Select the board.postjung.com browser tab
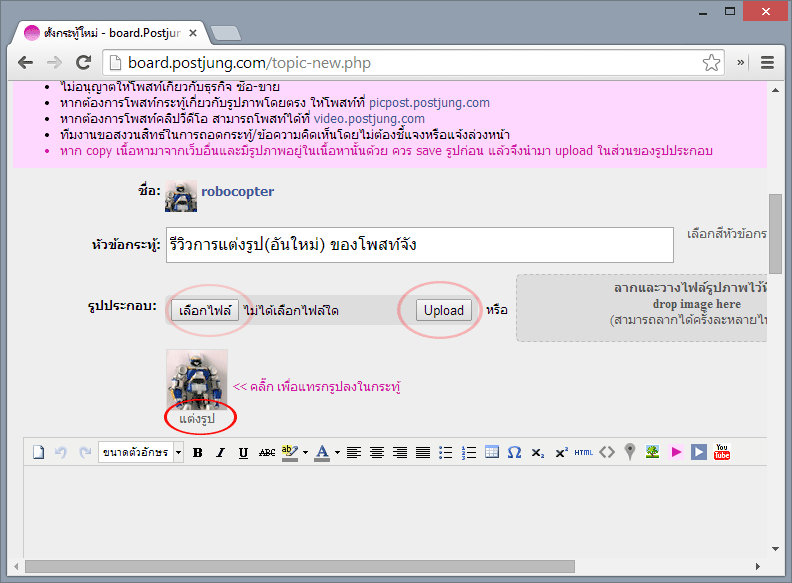 (110, 32)
